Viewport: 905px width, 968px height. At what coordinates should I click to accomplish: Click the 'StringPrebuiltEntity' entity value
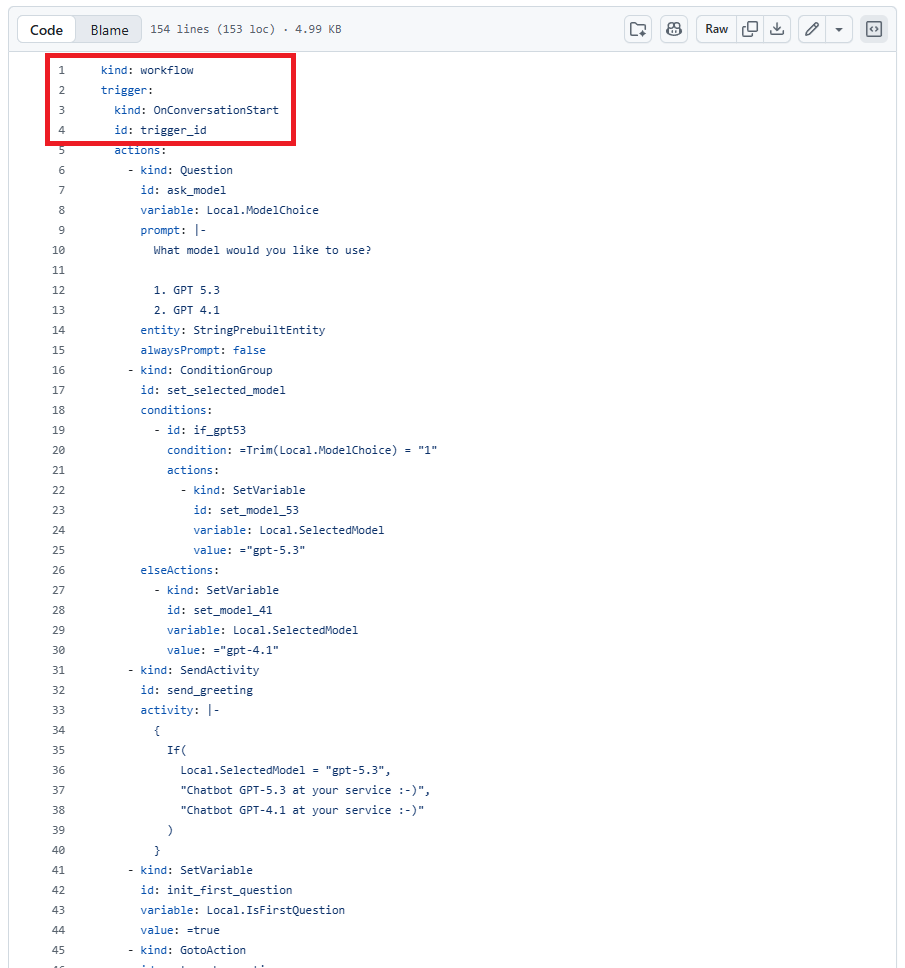point(259,330)
